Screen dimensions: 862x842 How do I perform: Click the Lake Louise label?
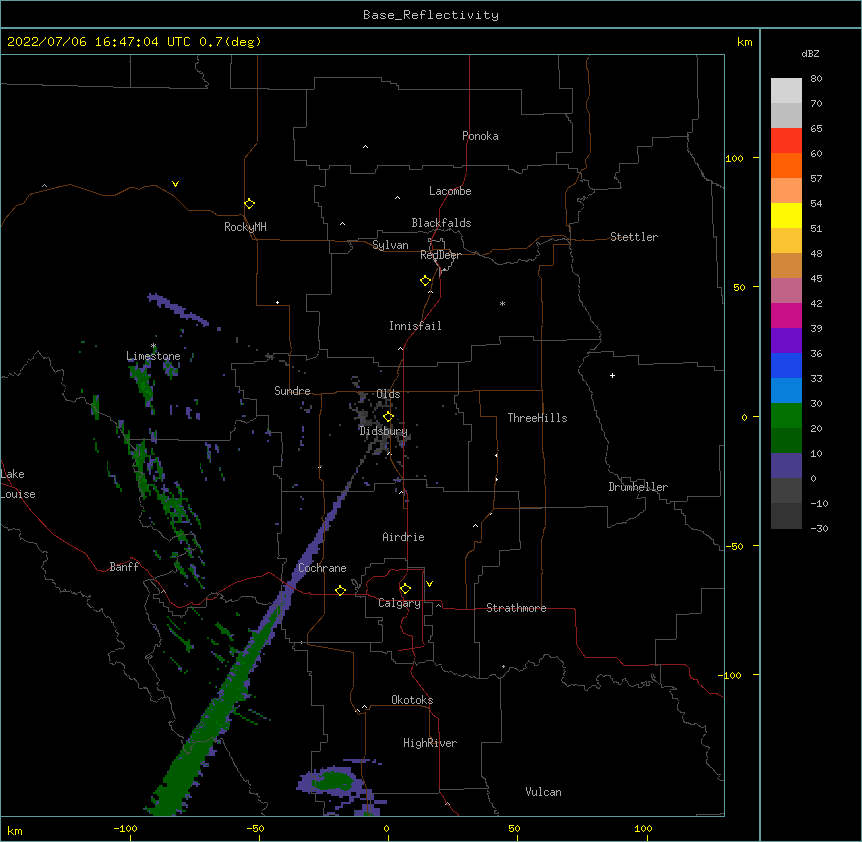tap(18, 484)
